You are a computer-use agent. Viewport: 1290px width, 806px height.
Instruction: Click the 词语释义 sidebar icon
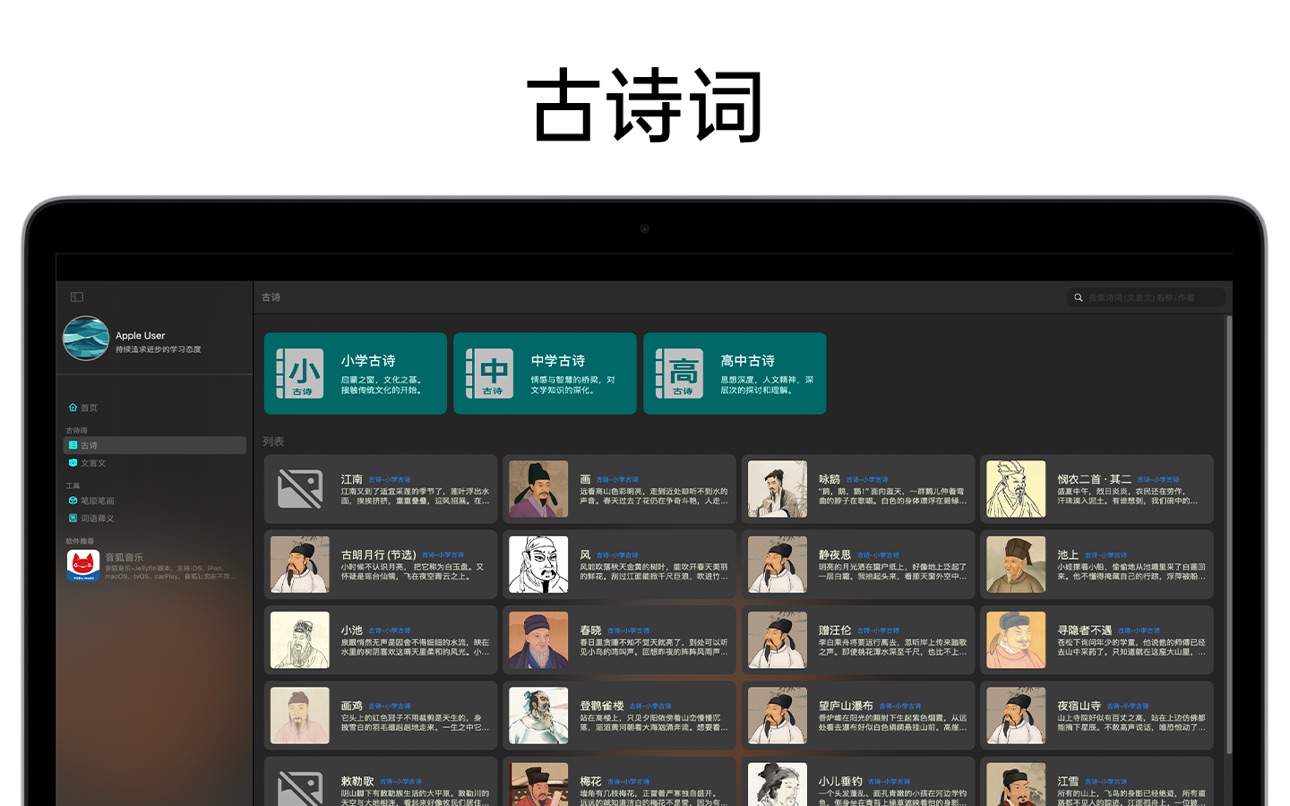[73, 518]
